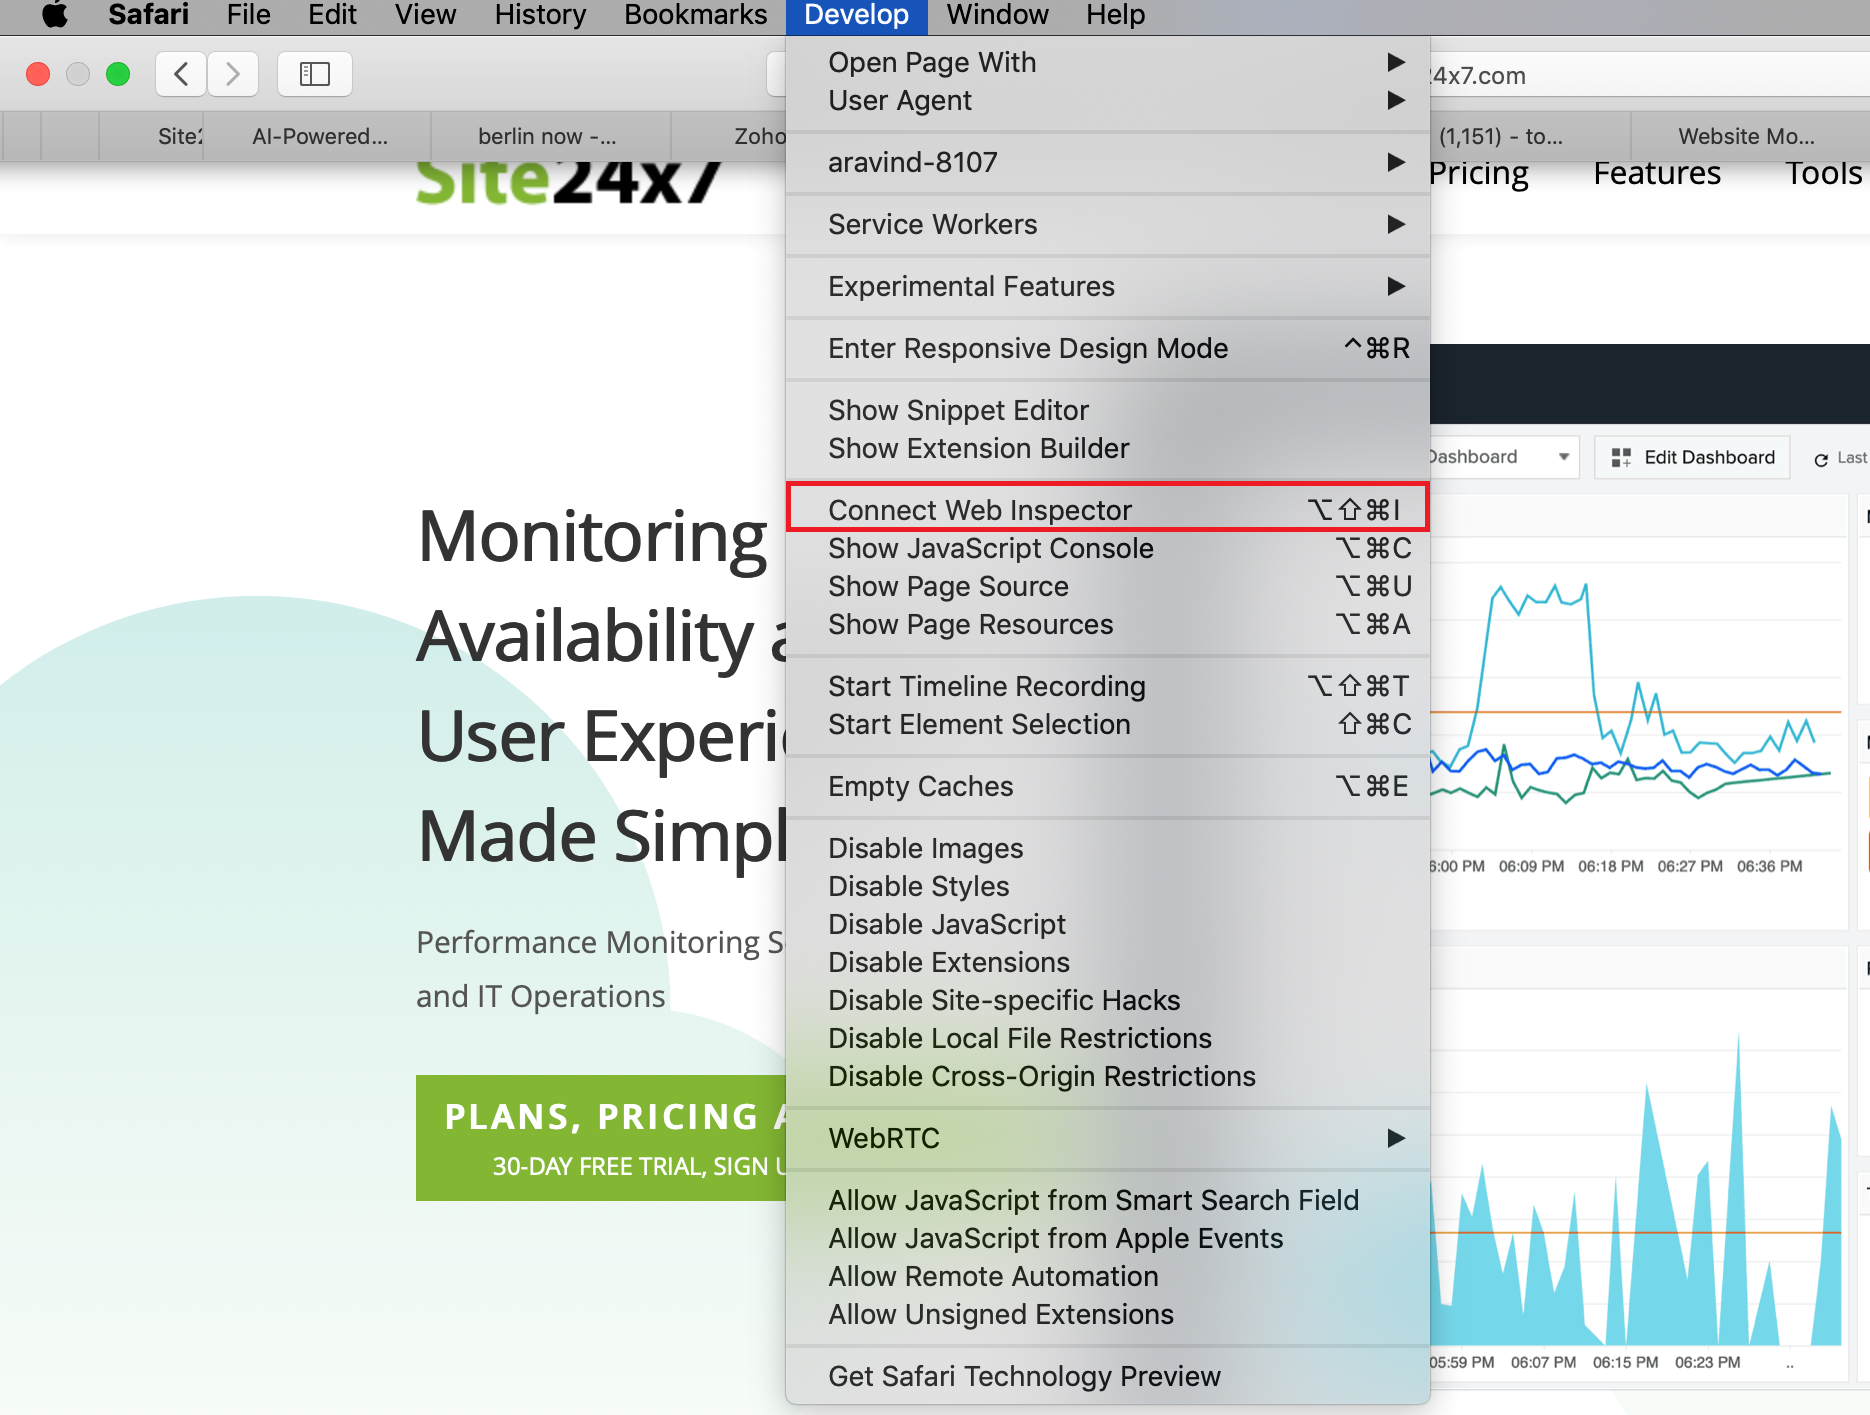The height and width of the screenshot is (1415, 1870).
Task: Open the Edit menu
Action: point(332,15)
